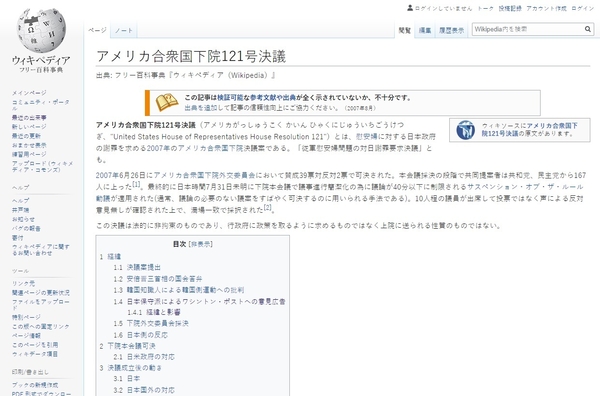This screenshot has width=600, height=396.
Task: Open the 履歴表示 tab
Action: 452,30
